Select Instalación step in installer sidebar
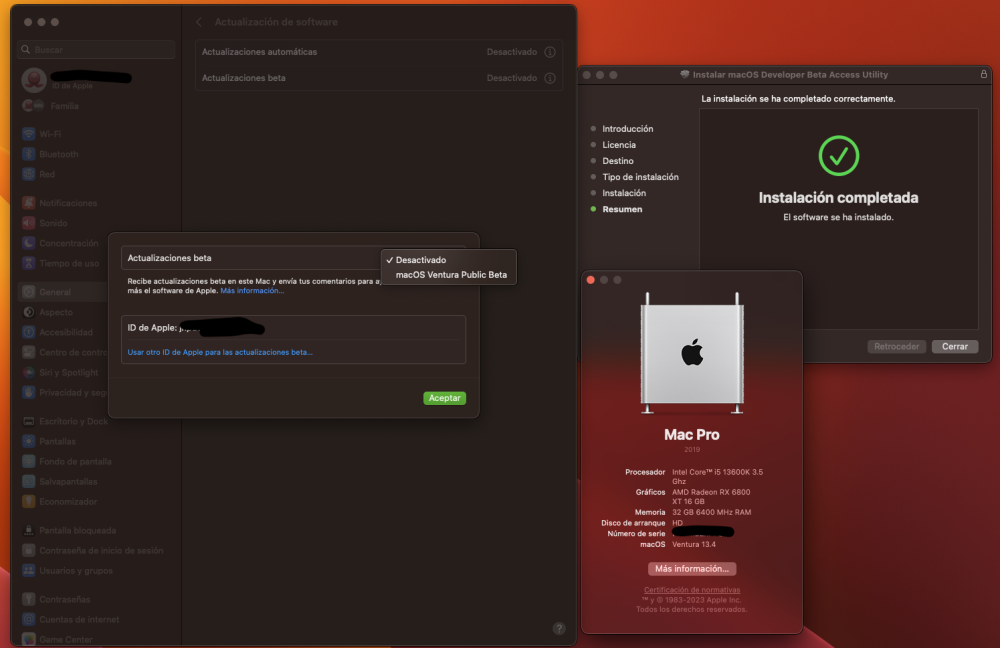The width and height of the screenshot is (1000, 648). (624, 193)
